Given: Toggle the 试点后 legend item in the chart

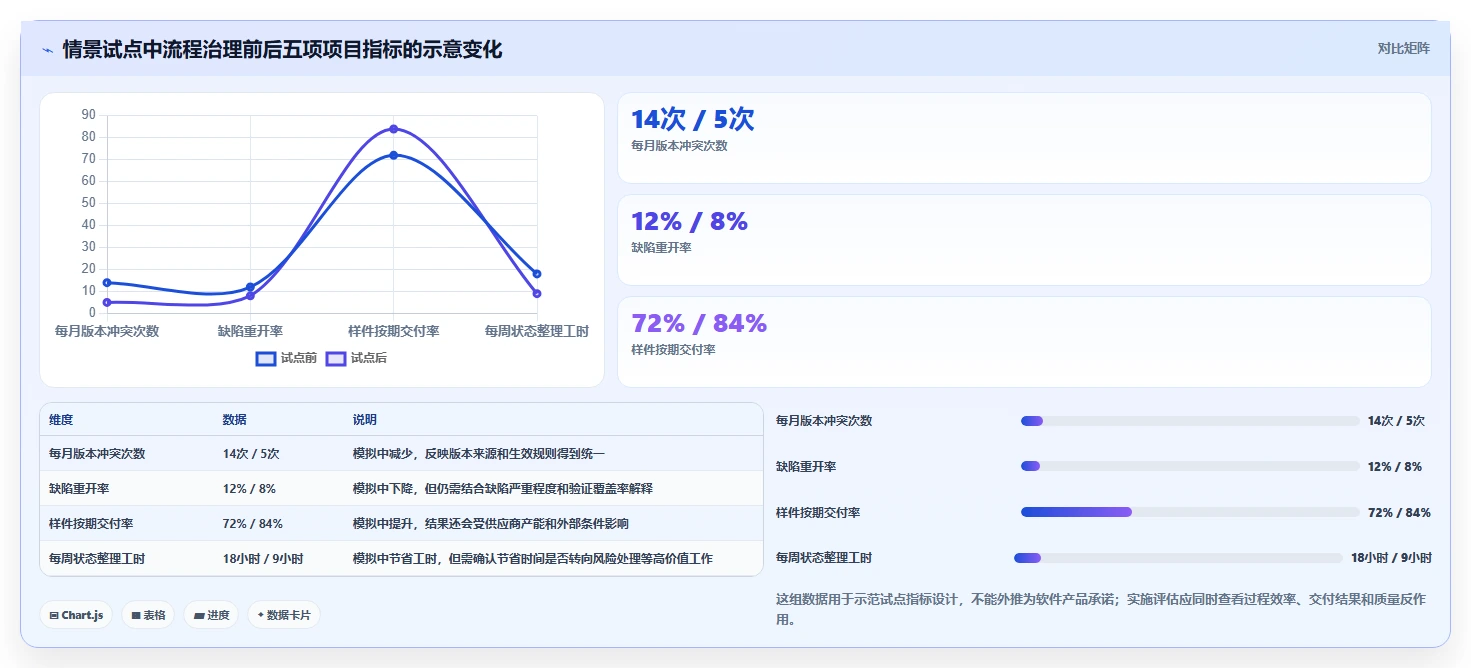Looking at the screenshot, I should coord(356,358).
